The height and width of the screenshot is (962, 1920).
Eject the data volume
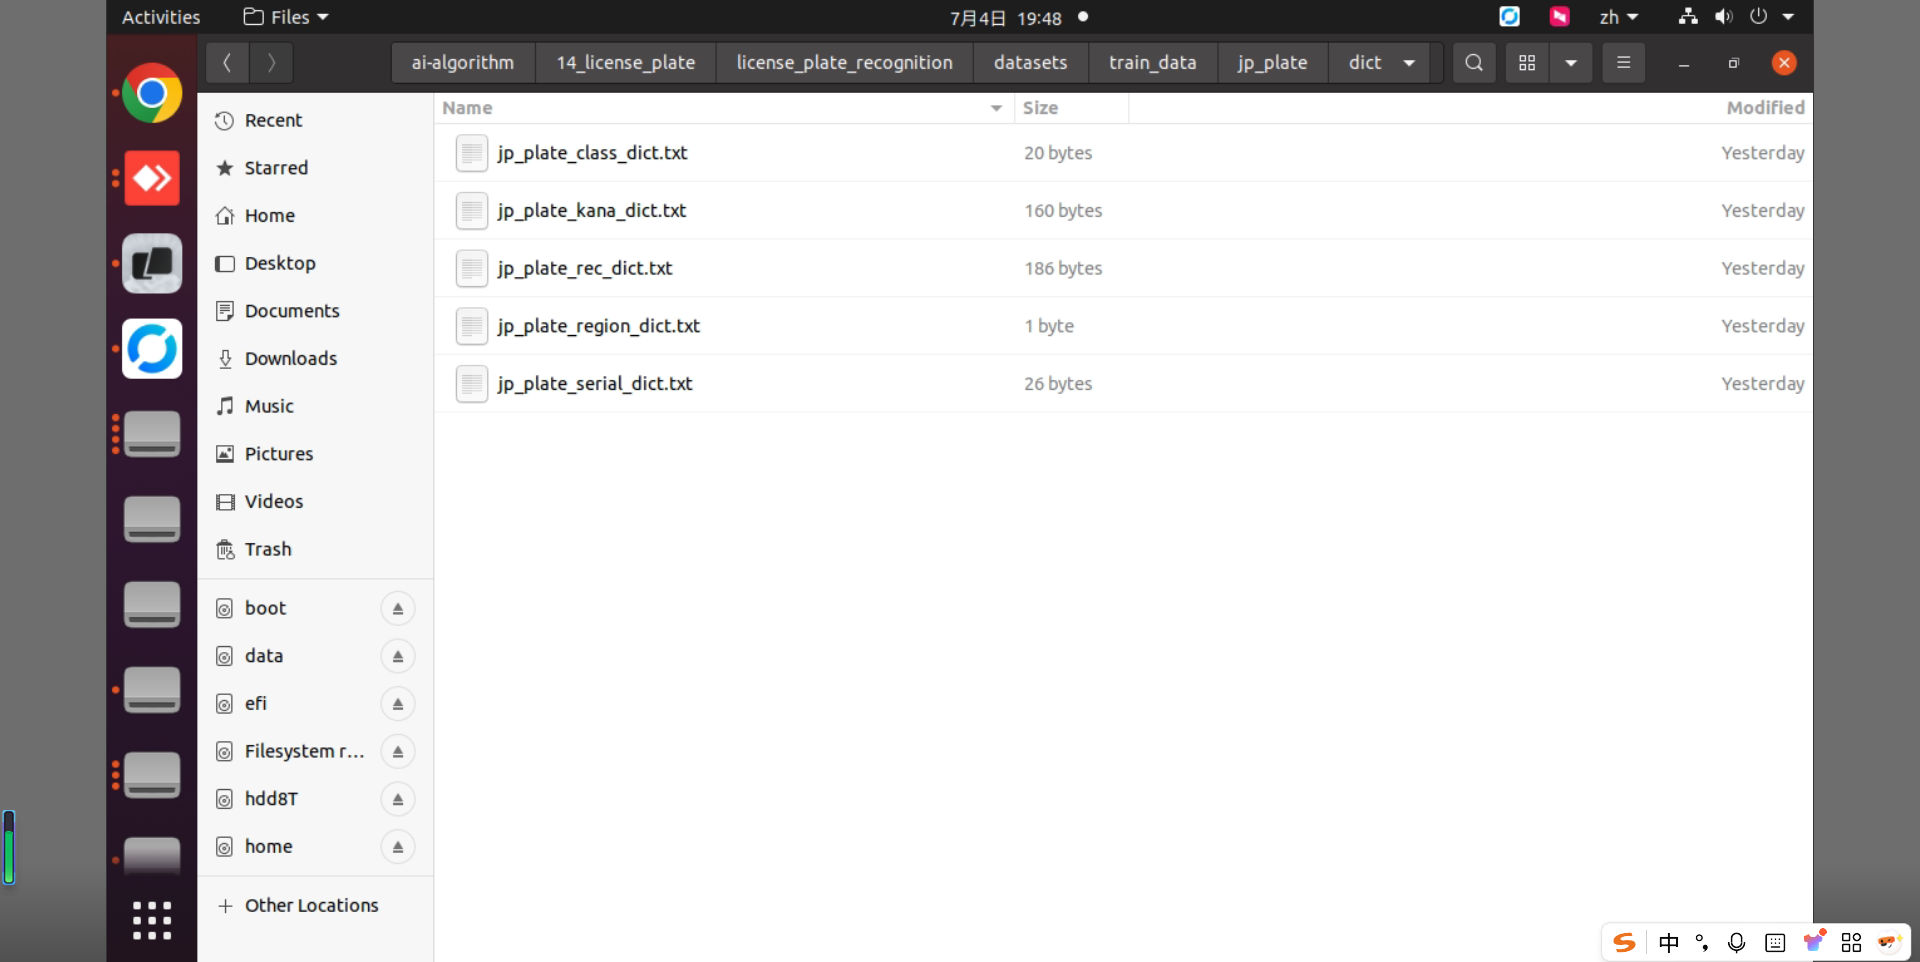click(398, 656)
